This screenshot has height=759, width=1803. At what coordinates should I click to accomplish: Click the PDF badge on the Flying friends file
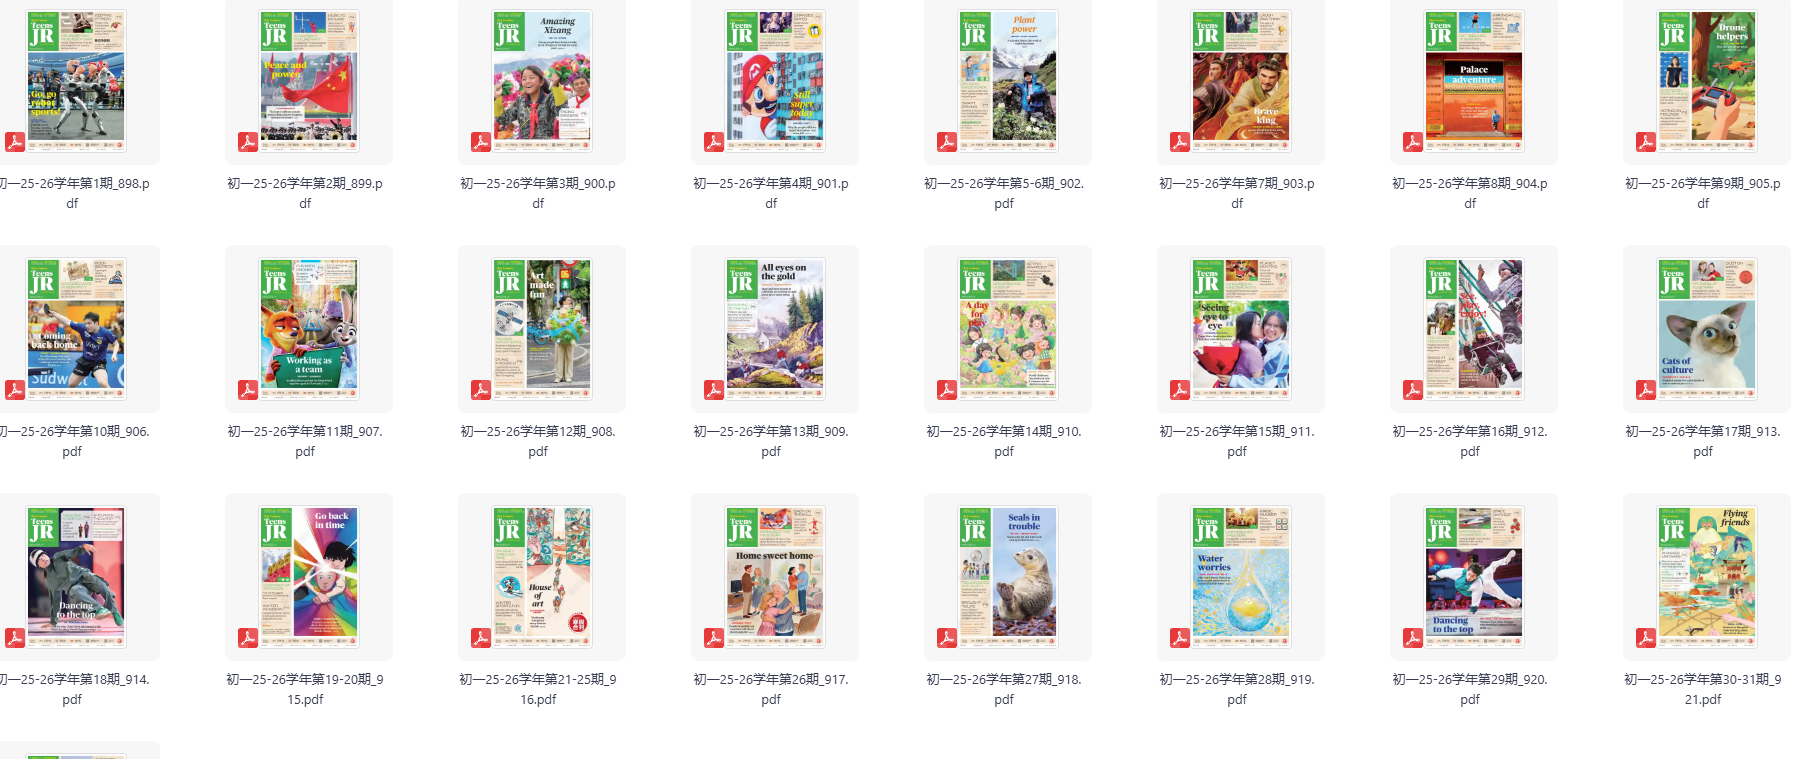[x=1645, y=638]
